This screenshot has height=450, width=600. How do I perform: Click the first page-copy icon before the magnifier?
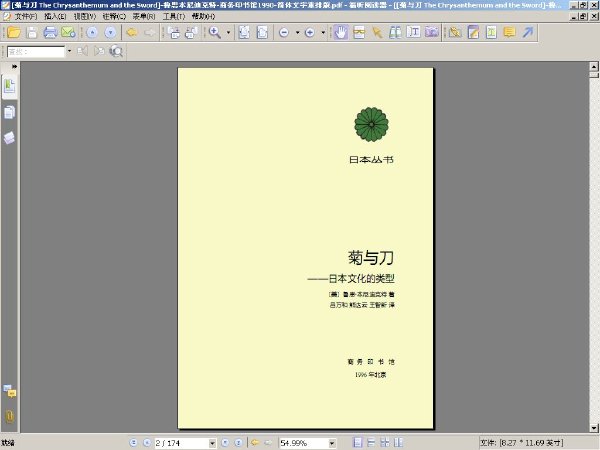click(x=174, y=33)
